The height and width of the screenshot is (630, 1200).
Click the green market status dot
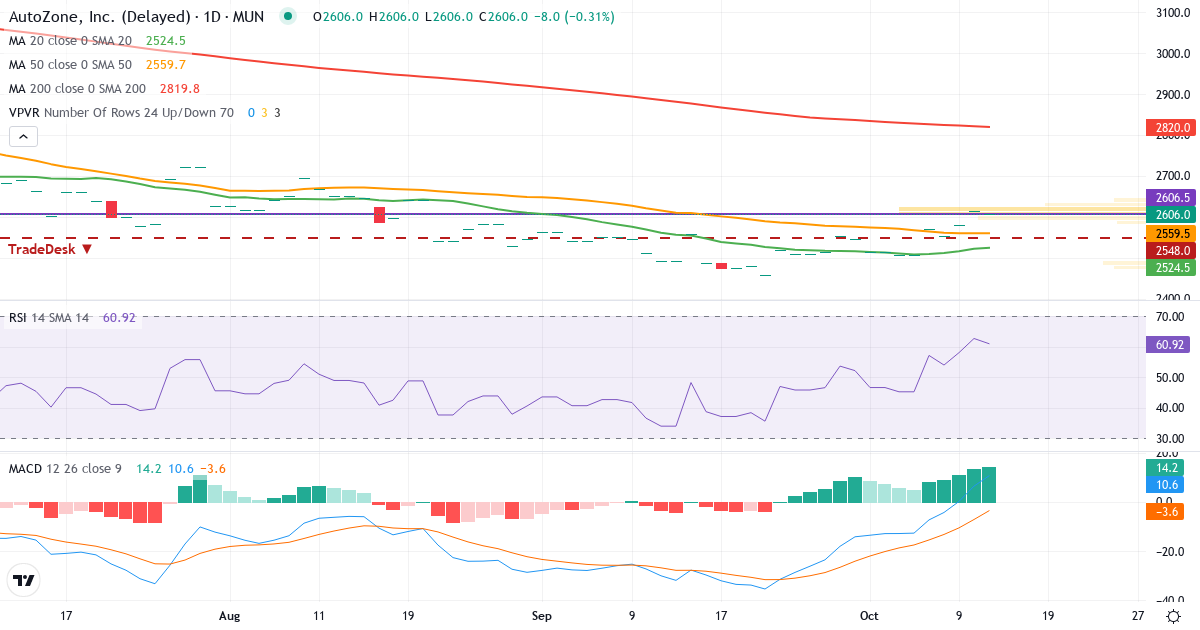(288, 17)
